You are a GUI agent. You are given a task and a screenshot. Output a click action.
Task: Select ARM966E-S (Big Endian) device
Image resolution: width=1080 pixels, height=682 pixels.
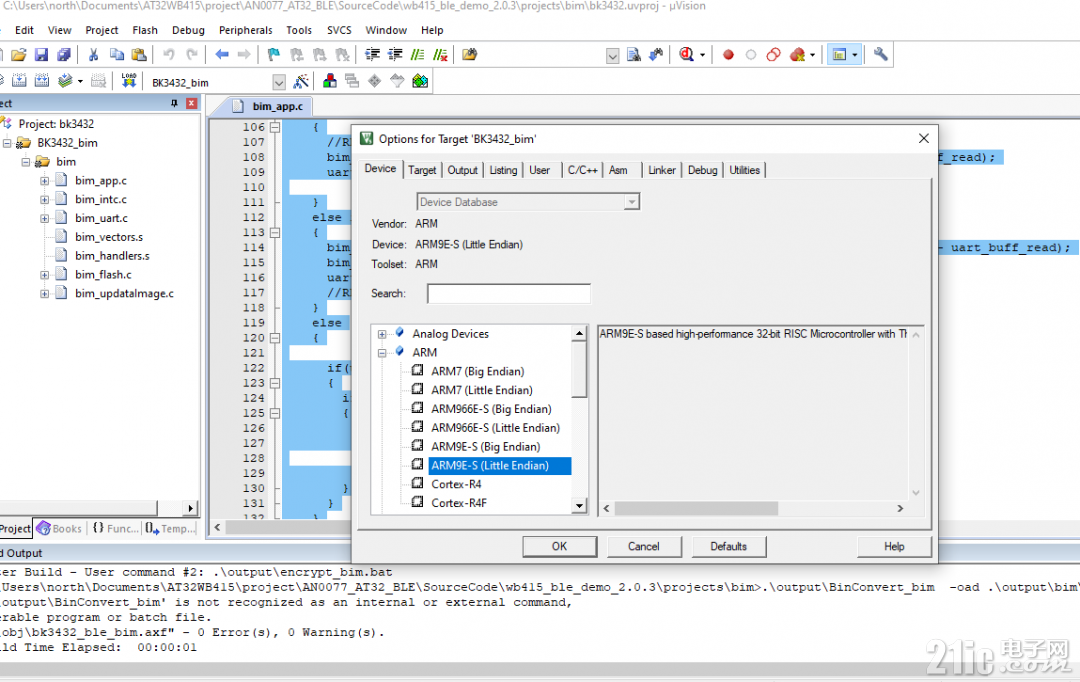pyautogui.click(x=491, y=409)
